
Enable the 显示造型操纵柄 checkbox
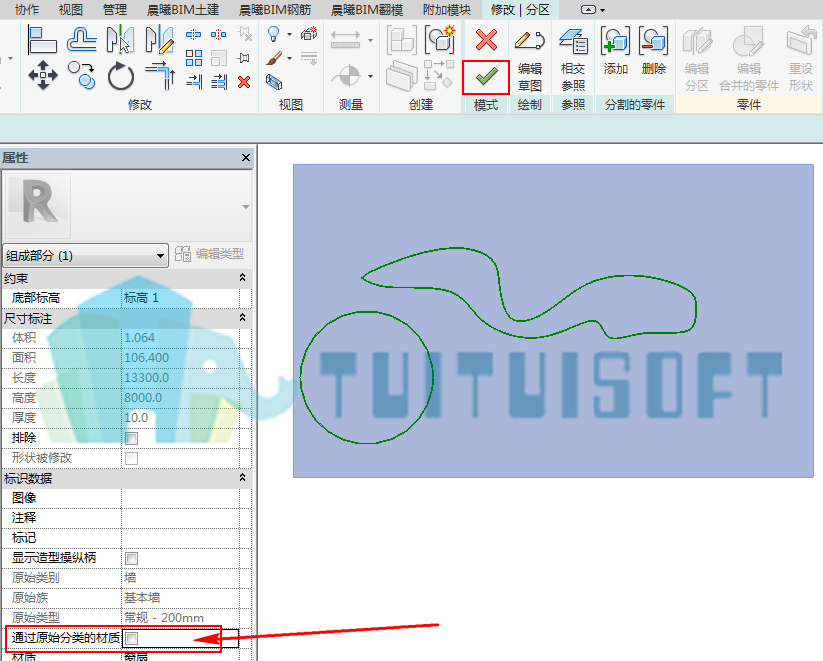click(131, 558)
